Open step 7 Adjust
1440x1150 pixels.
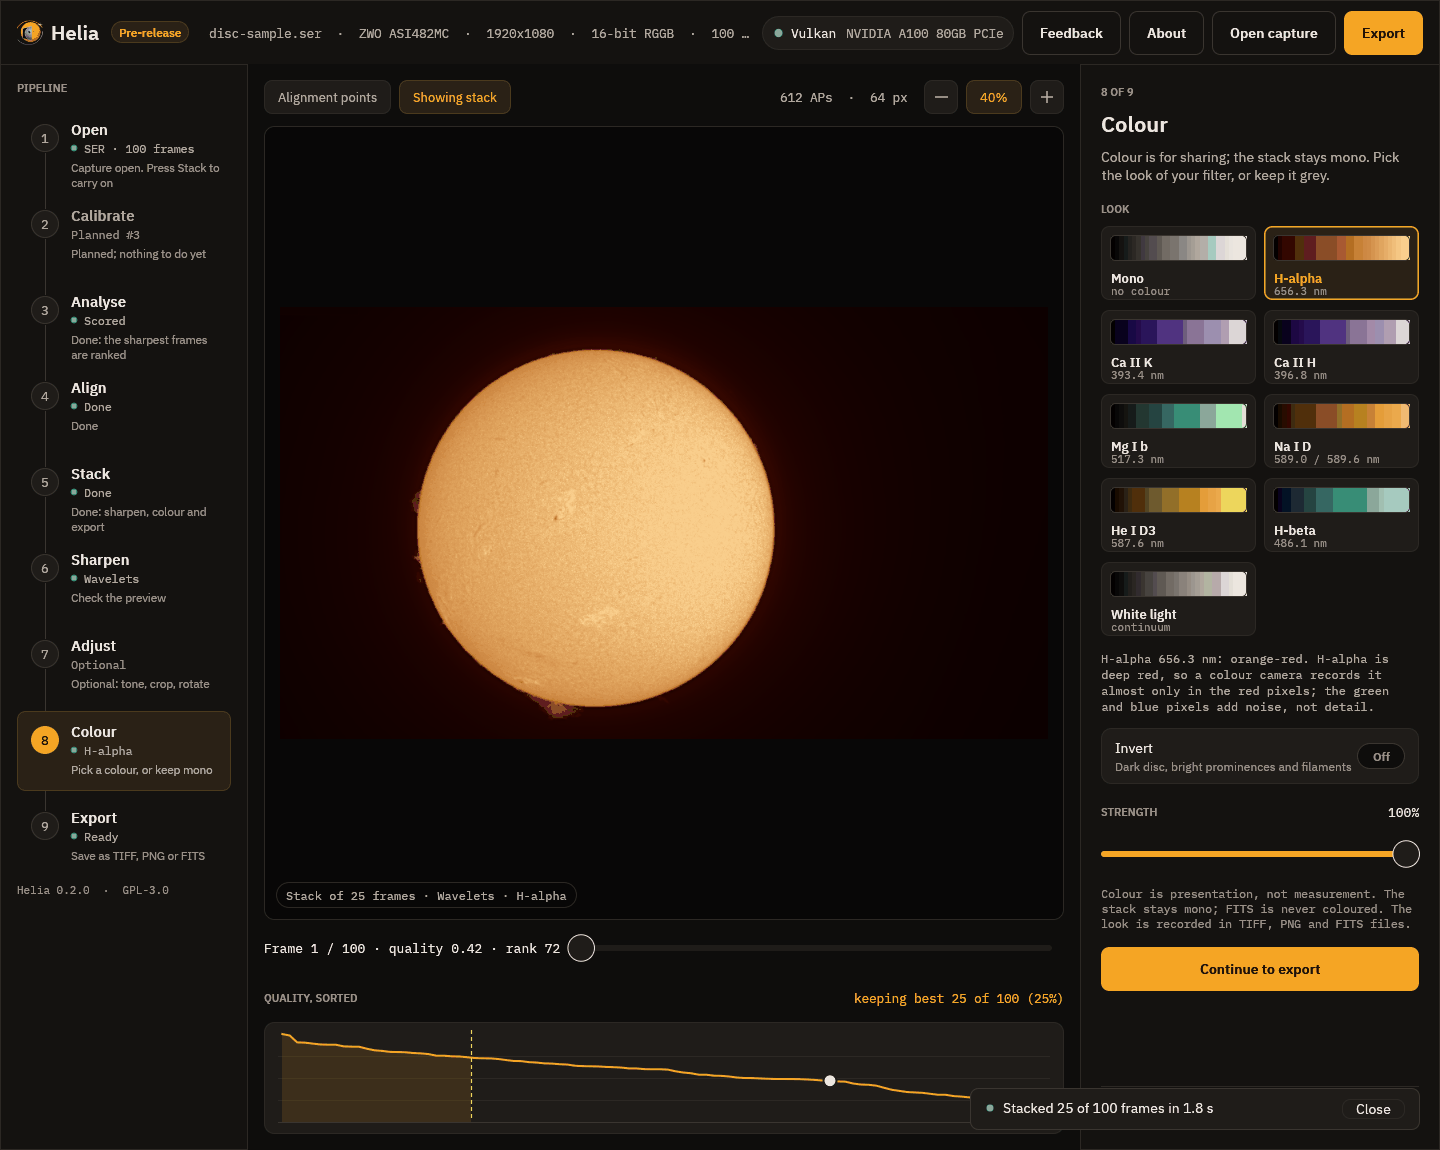coord(124,664)
